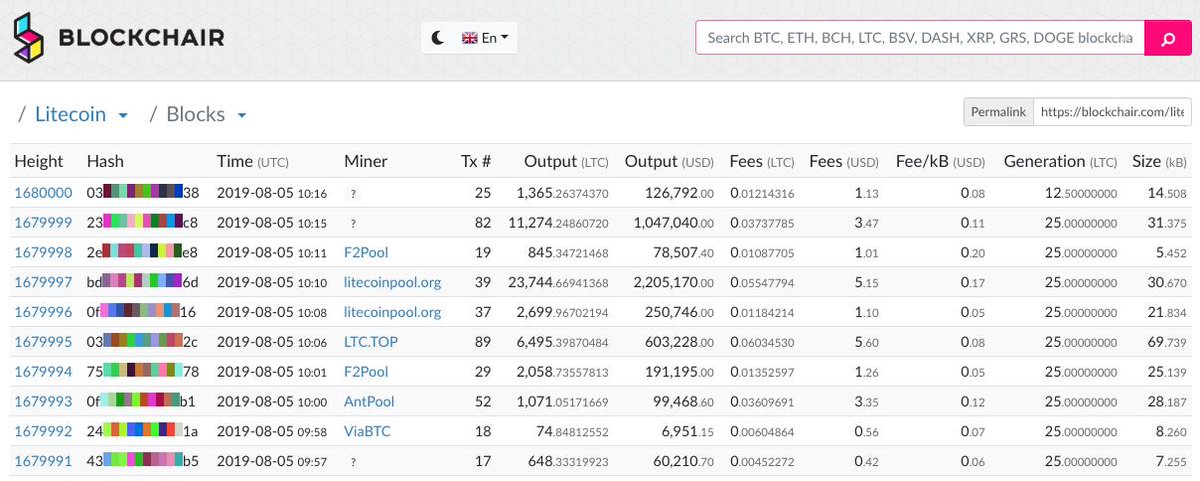Sort by Height column header
1200x481 pixels.
point(39,161)
